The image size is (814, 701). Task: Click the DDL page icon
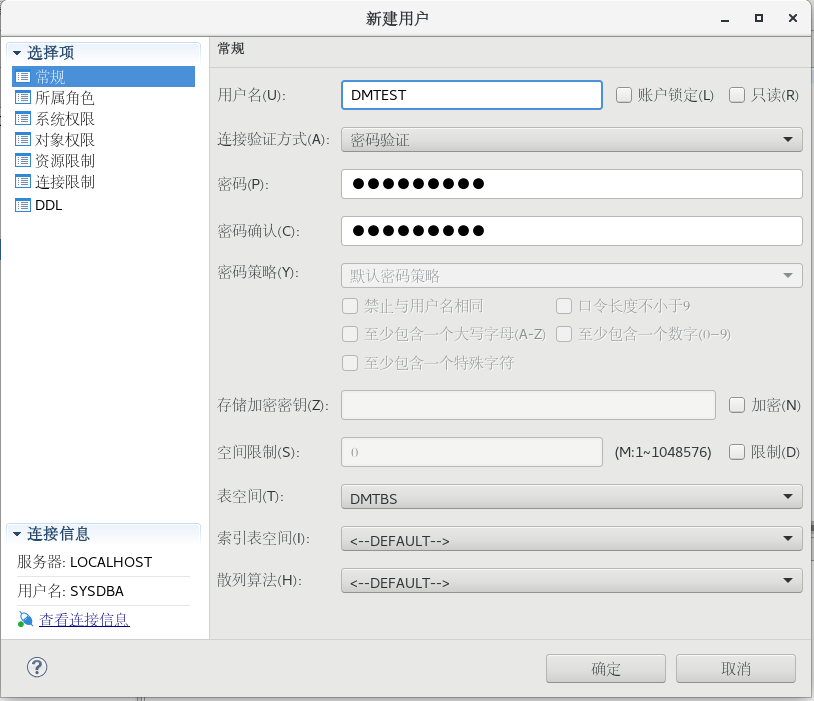(x=23, y=205)
